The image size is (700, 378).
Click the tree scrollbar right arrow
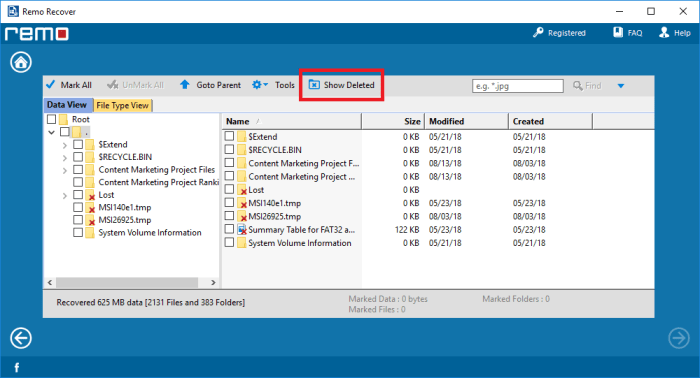(213, 282)
